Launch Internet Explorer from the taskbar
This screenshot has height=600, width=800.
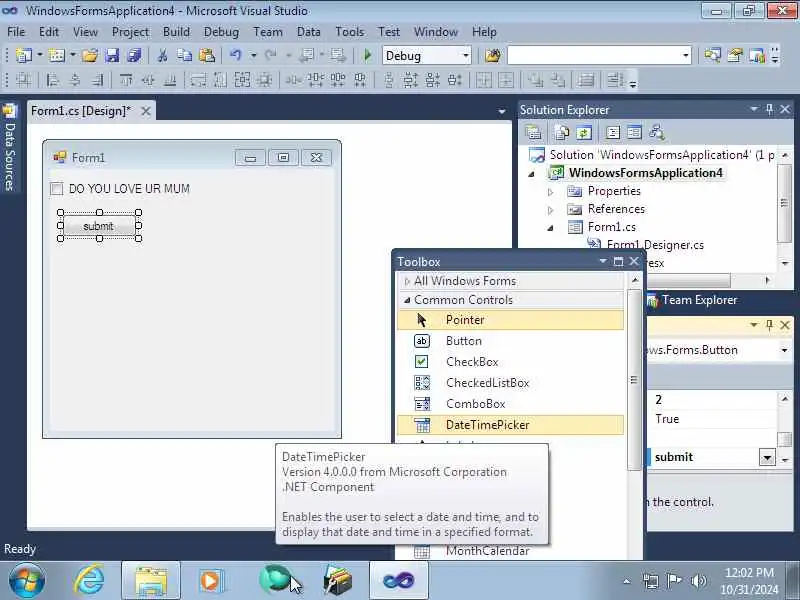[89, 581]
